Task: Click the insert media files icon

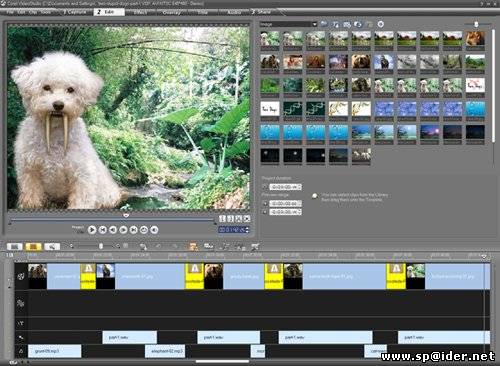Action: 143,247
